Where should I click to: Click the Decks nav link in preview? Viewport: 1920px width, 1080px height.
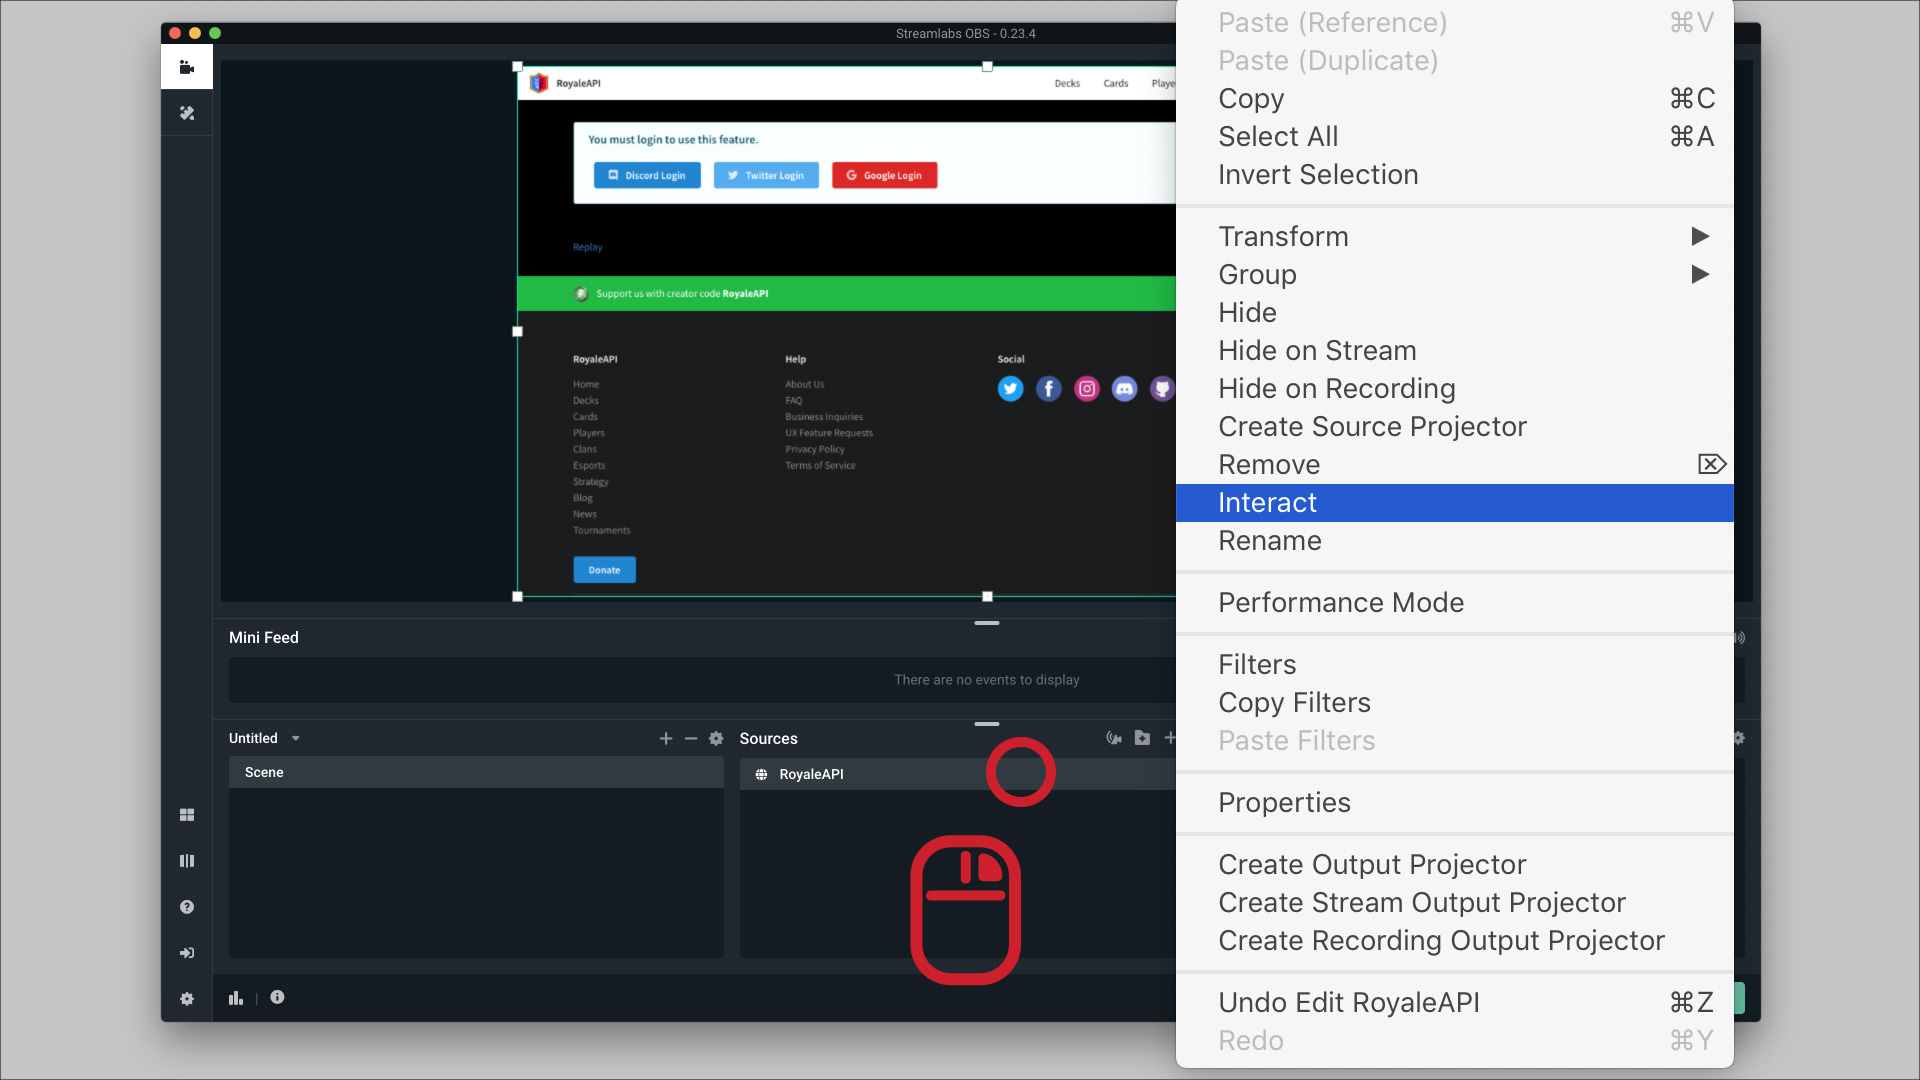[1067, 83]
